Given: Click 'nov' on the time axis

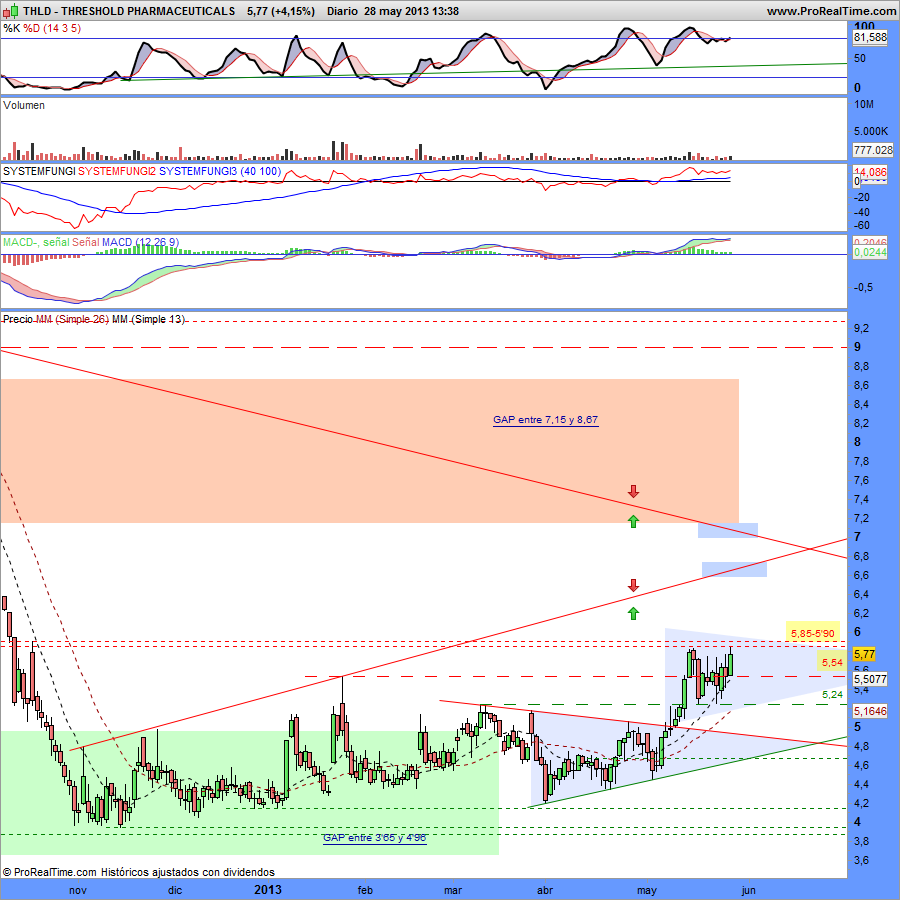Looking at the screenshot, I should [x=77, y=890].
